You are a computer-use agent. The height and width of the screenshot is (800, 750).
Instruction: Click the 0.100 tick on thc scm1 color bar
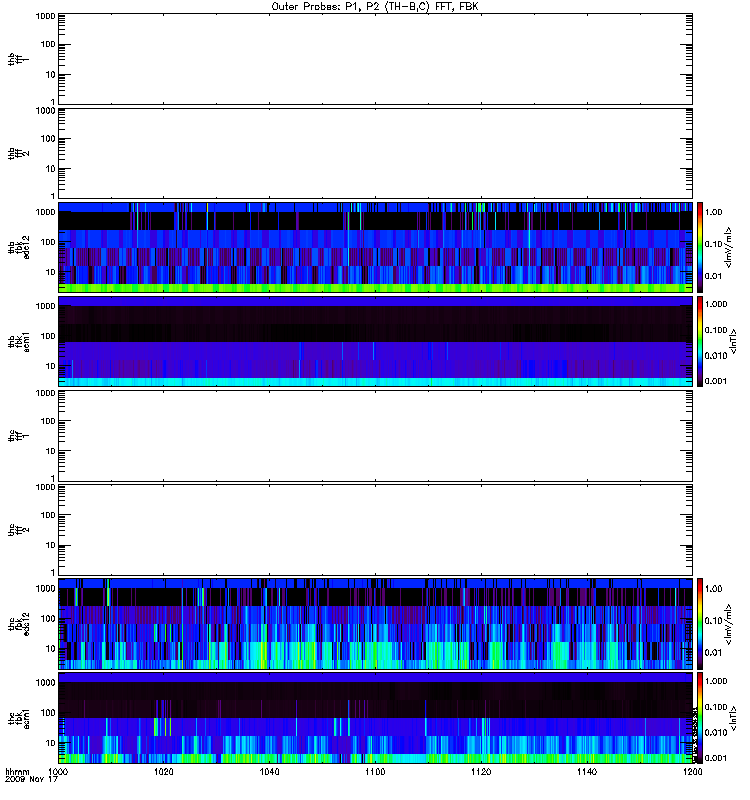(716, 707)
